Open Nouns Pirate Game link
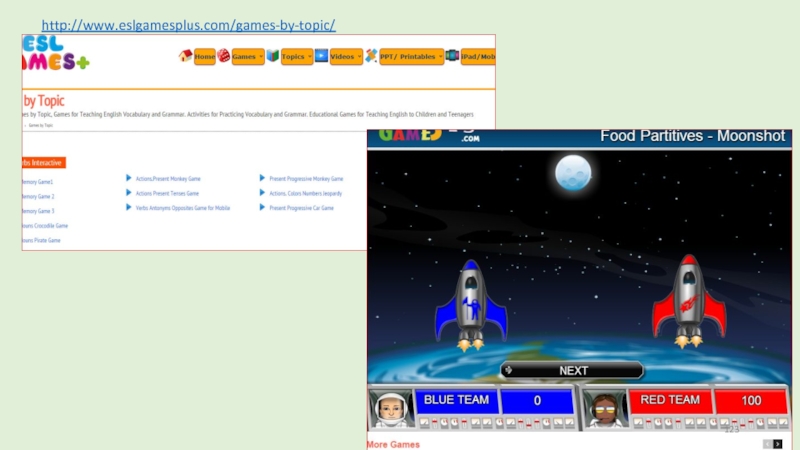Screen dimensions: 800x450 pos(41,240)
